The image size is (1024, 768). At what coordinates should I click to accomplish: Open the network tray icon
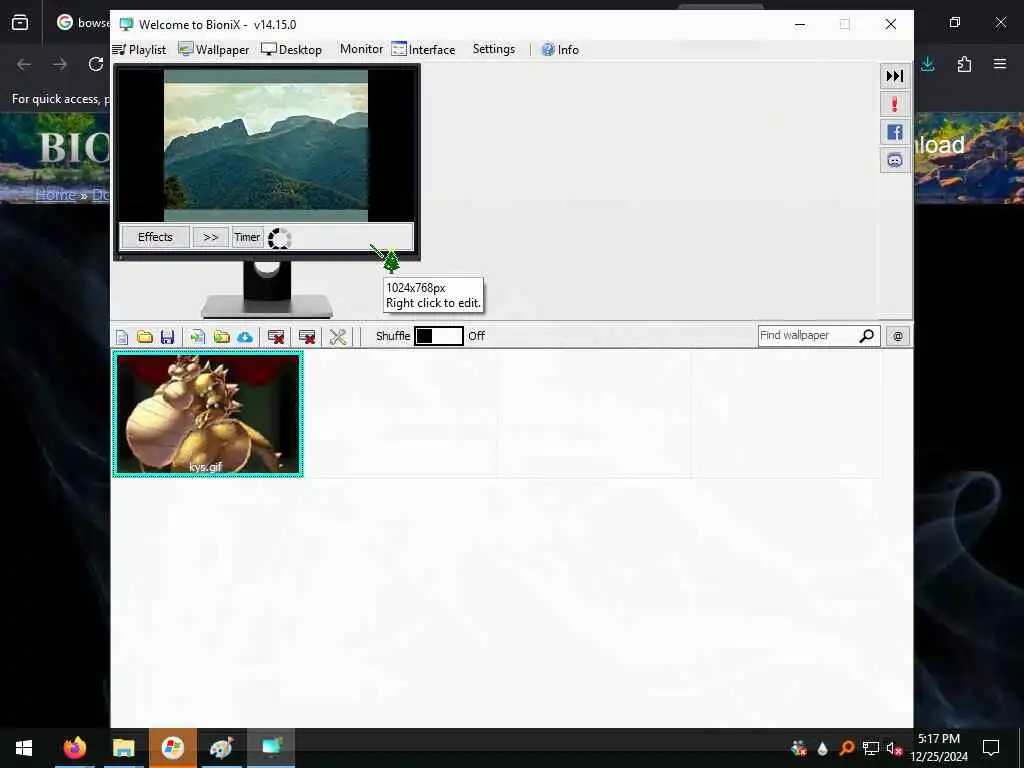coord(870,748)
